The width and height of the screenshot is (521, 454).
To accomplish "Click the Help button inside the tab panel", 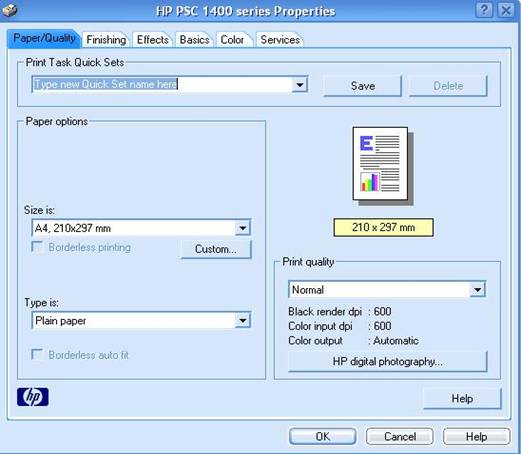I will coord(462,398).
